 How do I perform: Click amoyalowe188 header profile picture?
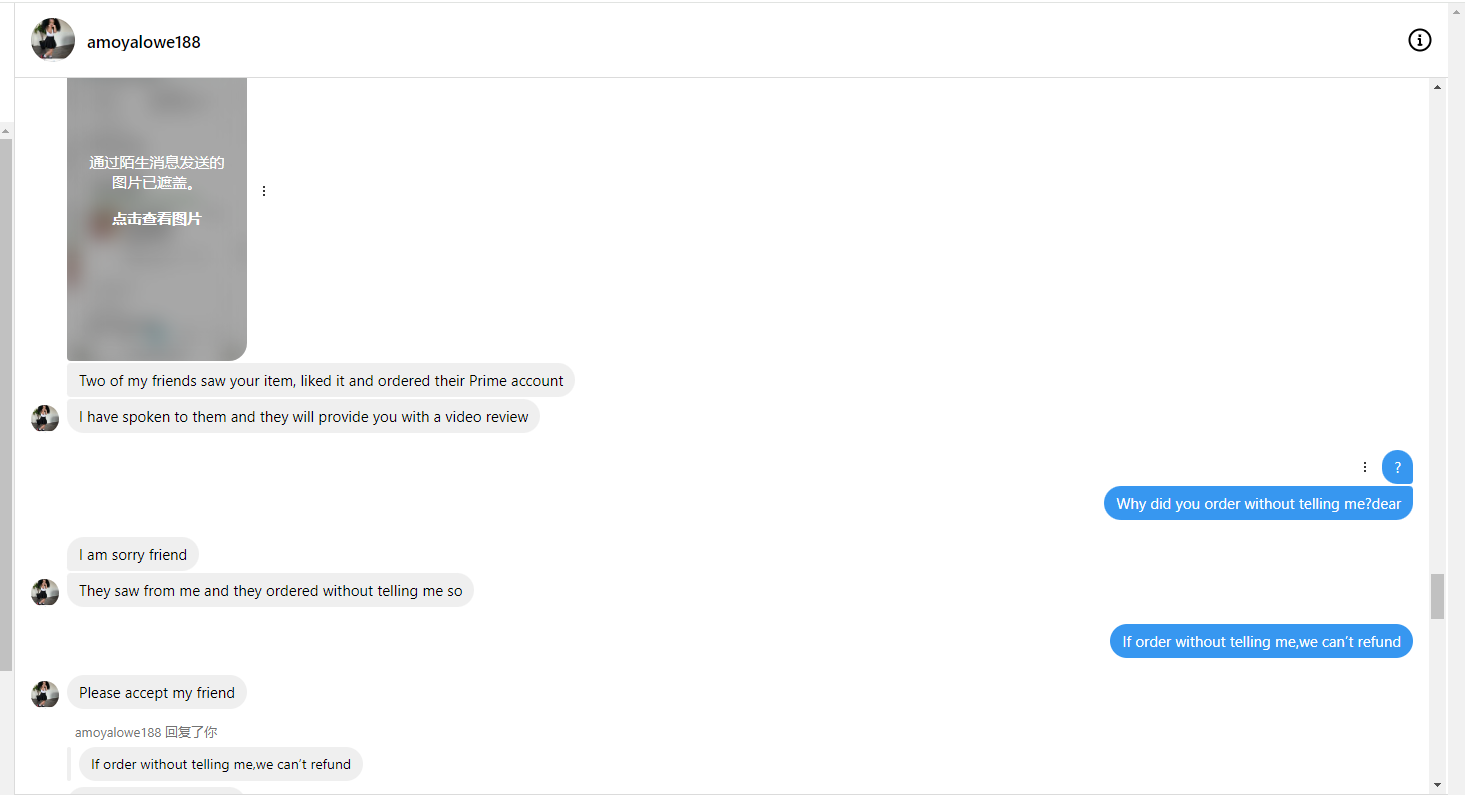[53, 40]
